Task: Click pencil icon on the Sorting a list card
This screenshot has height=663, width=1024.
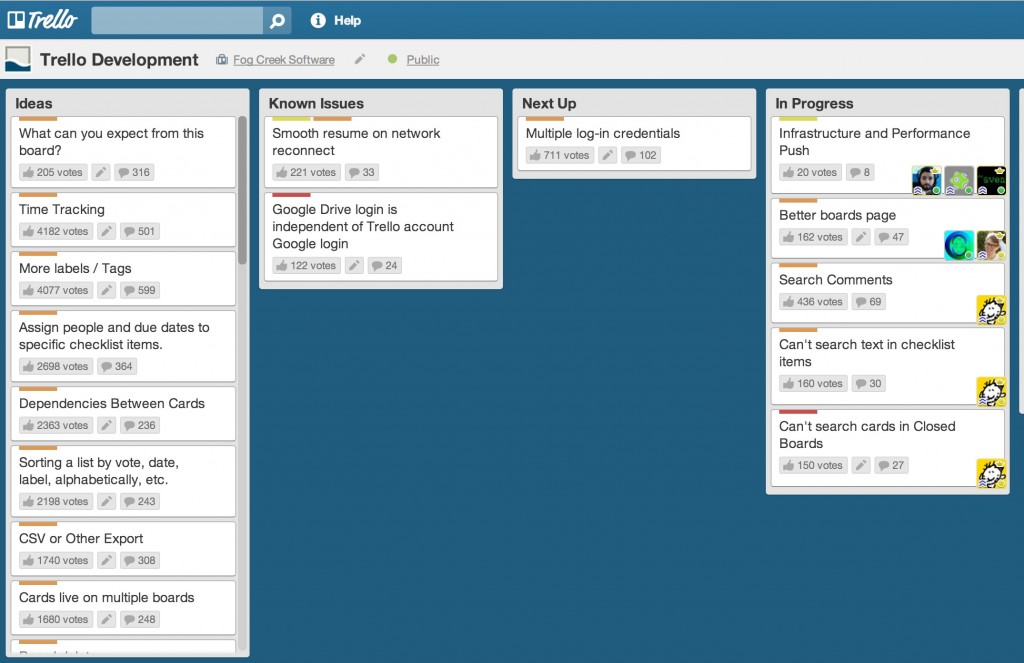Action: tap(106, 502)
